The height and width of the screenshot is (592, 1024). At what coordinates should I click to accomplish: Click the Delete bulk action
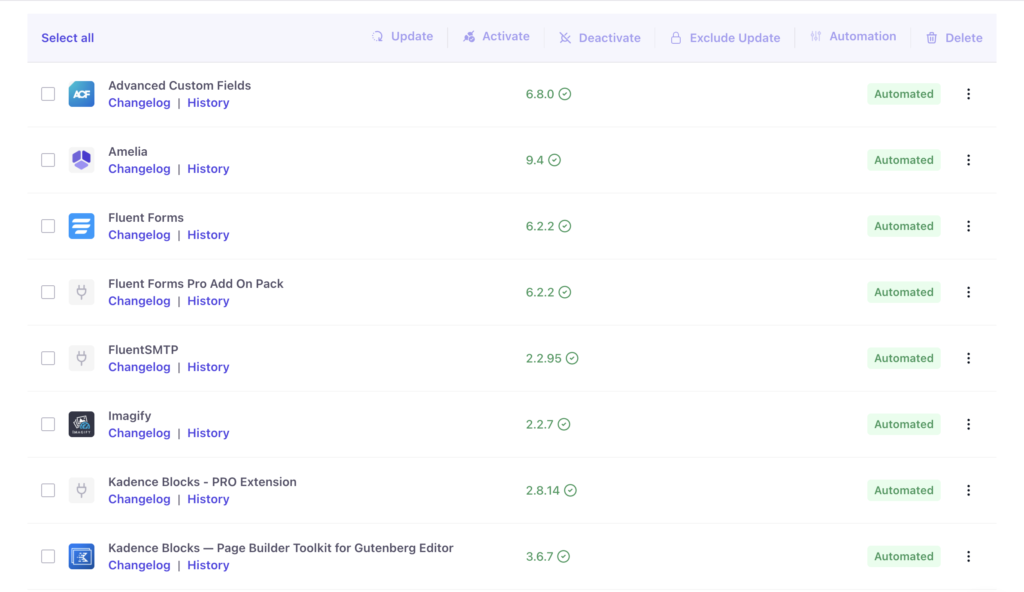pyautogui.click(x=954, y=38)
